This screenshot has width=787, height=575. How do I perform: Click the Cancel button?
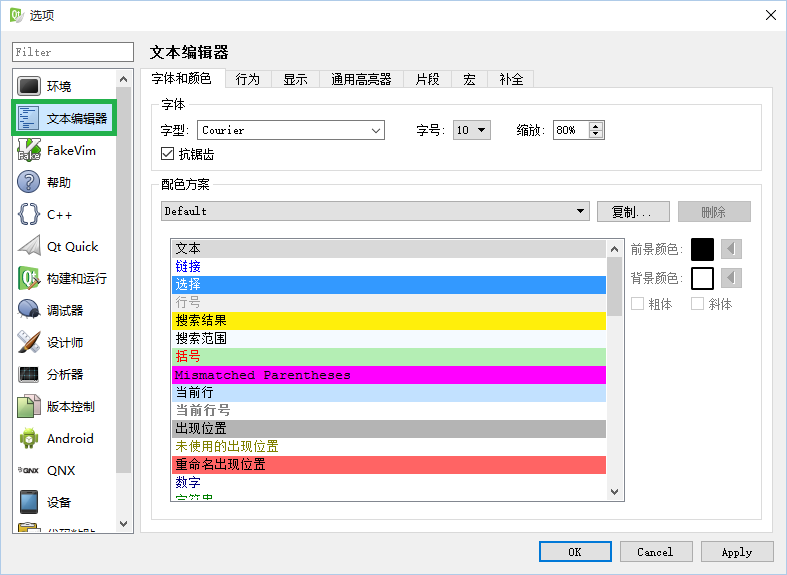pyautogui.click(x=656, y=552)
